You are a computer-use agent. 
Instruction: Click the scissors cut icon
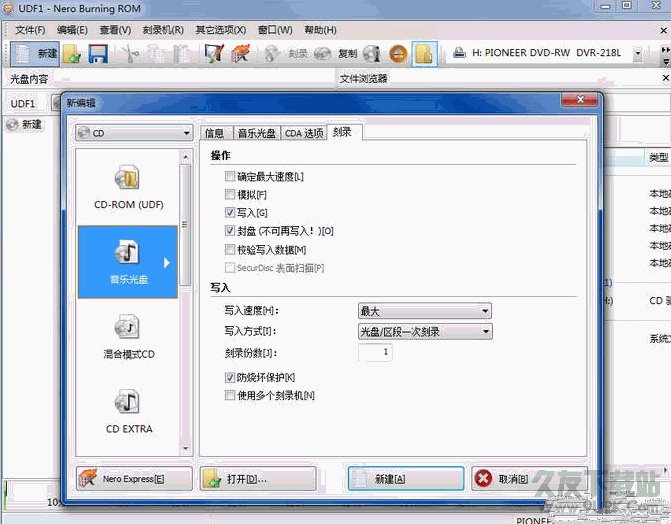point(131,54)
